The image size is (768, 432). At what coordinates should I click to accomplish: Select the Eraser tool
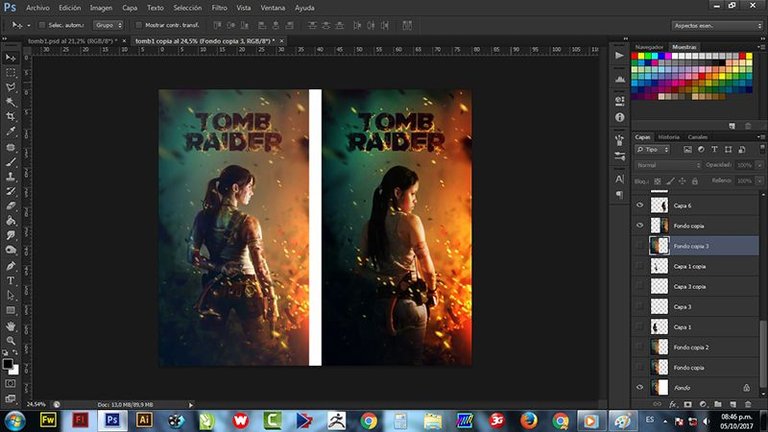point(10,206)
